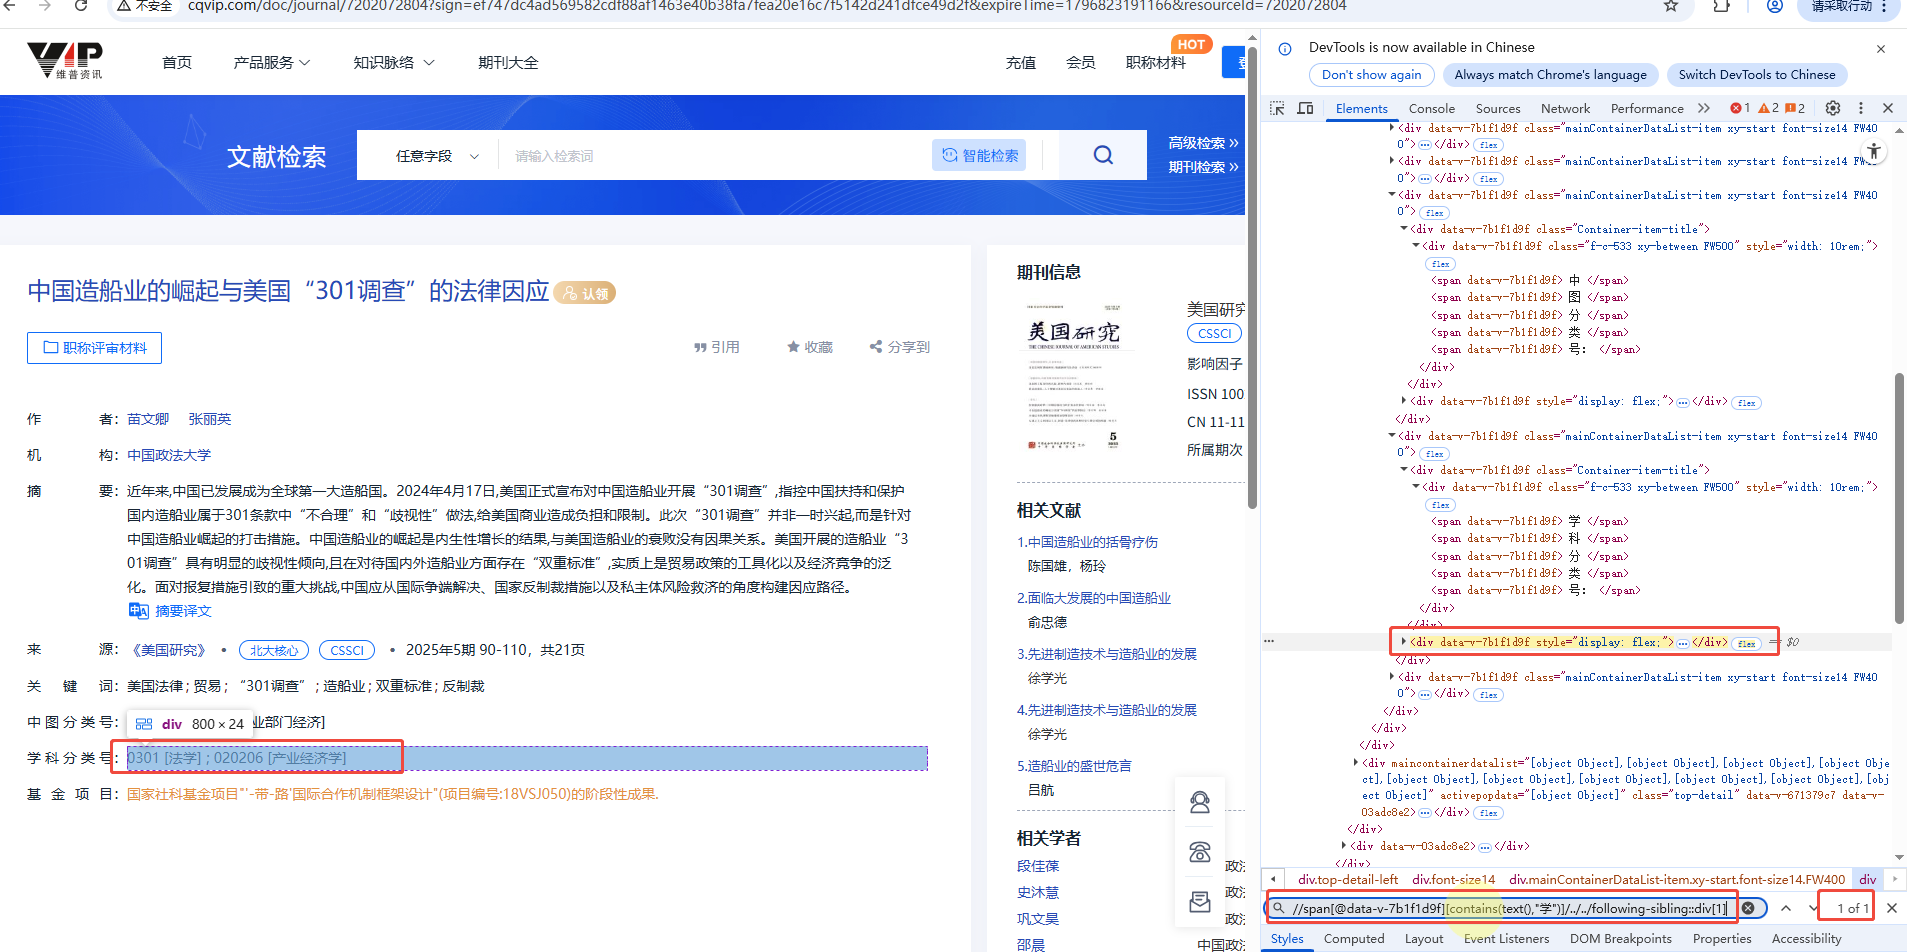Expand the collapsed display:flex div under 中图分类号

(x=1404, y=401)
